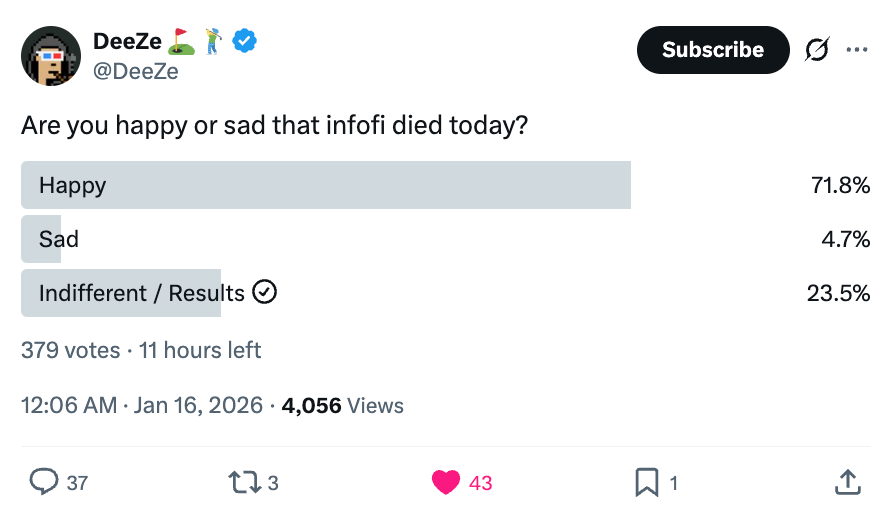Click the reply speech bubble icon

coord(44,482)
